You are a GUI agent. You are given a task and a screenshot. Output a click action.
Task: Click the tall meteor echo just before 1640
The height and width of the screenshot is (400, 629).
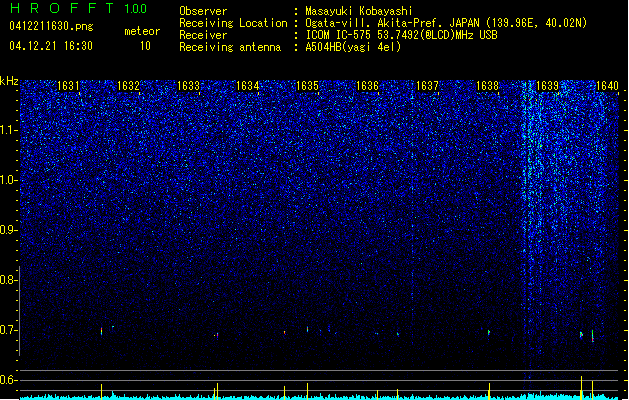[x=592, y=336]
